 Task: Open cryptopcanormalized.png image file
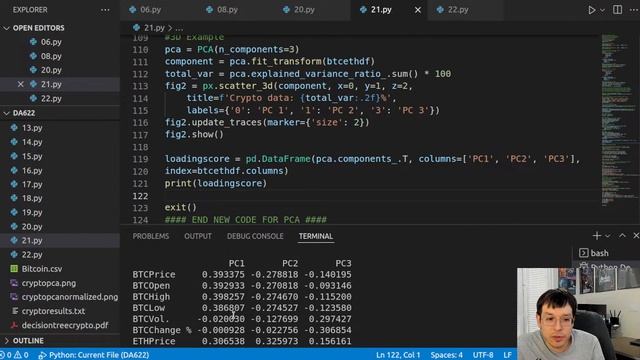69,297
